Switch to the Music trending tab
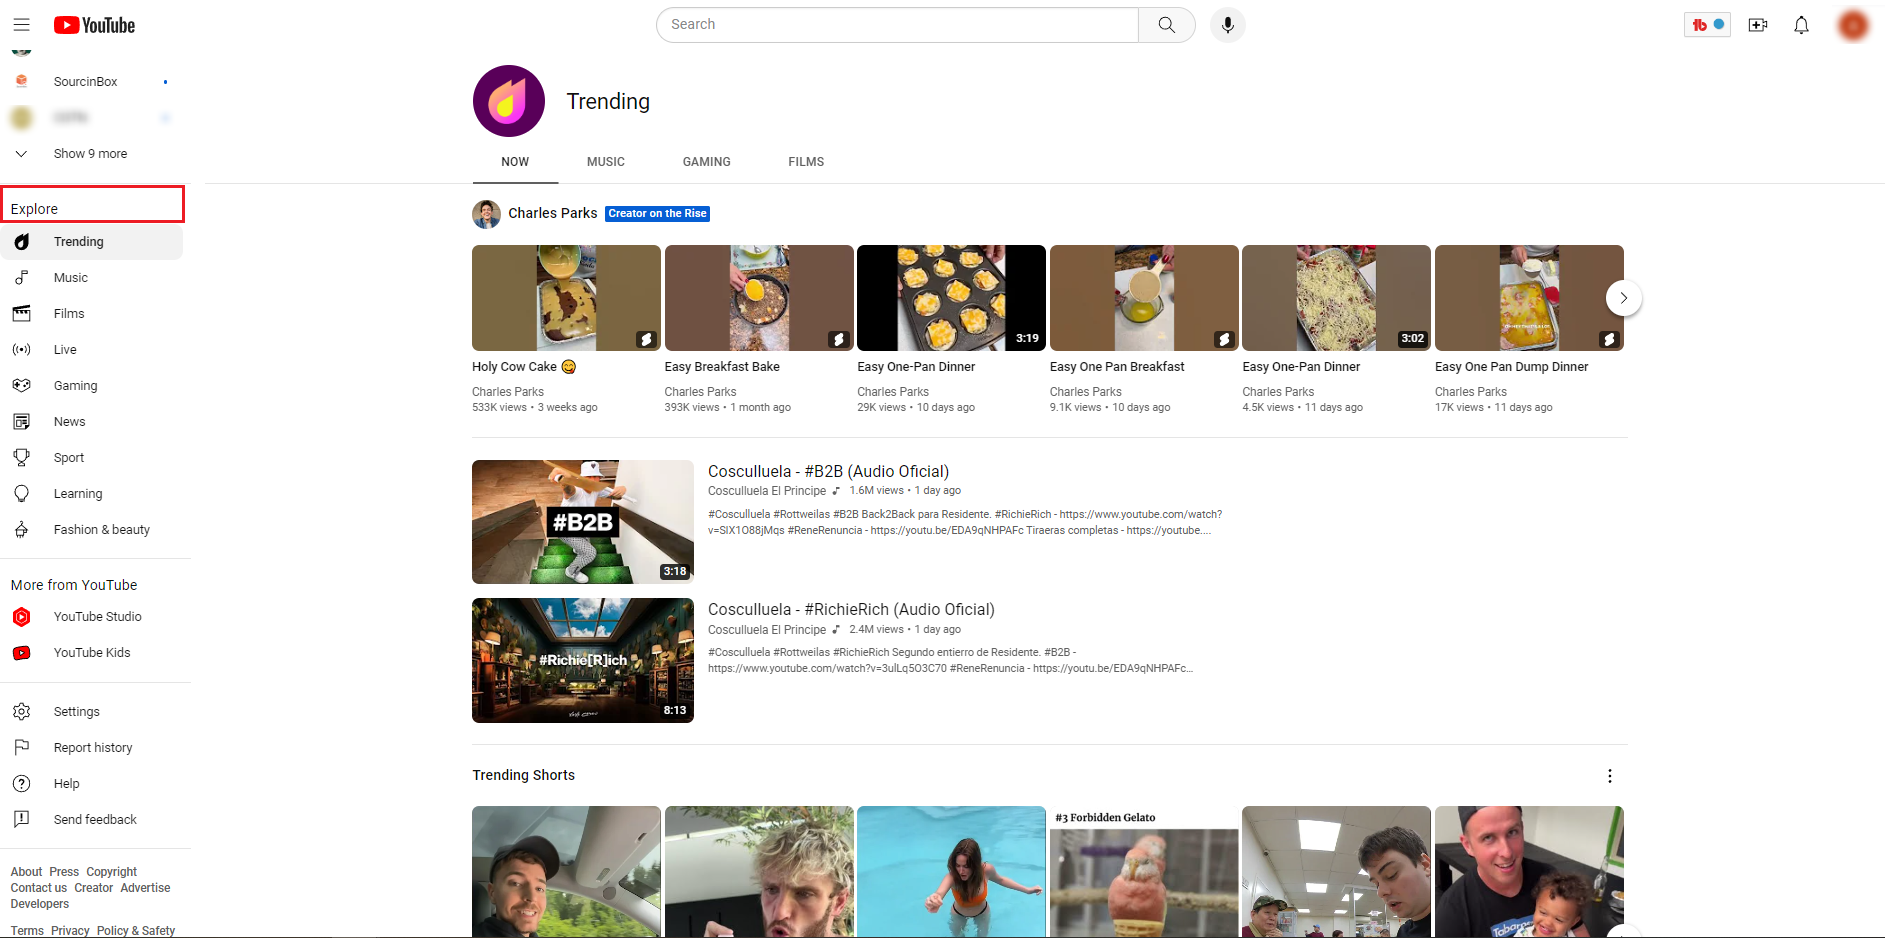The width and height of the screenshot is (1885, 938). pyautogui.click(x=605, y=162)
